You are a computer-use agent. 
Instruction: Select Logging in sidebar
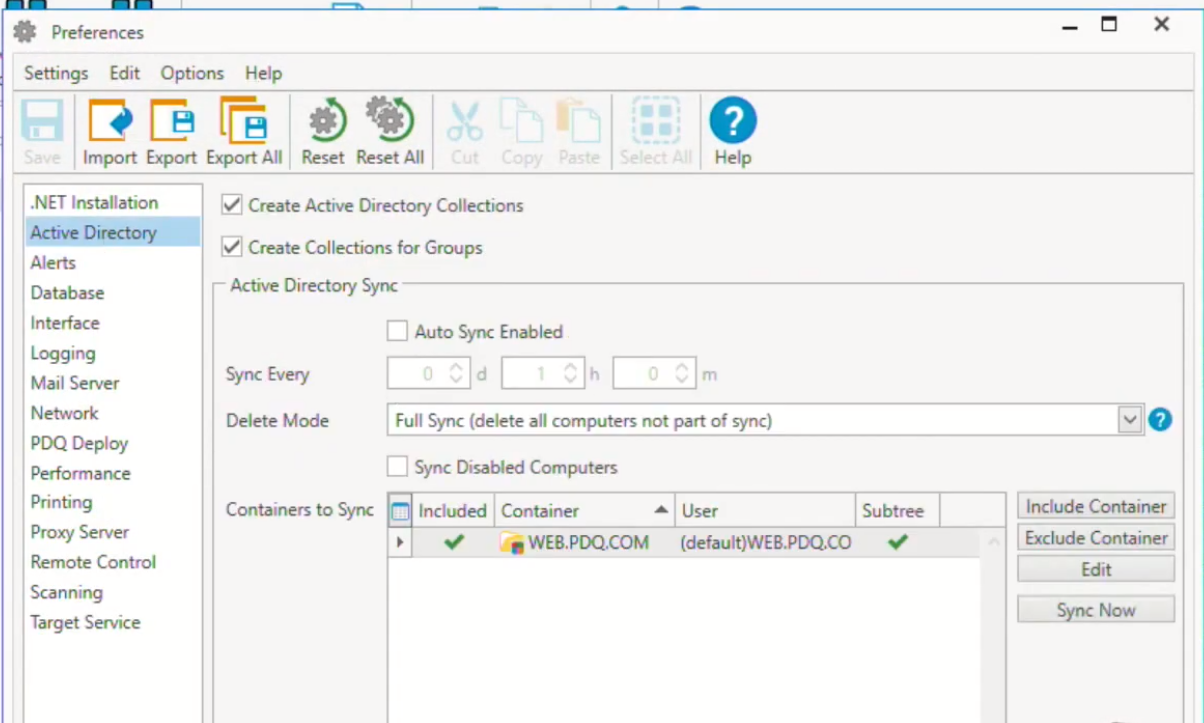coord(112,352)
